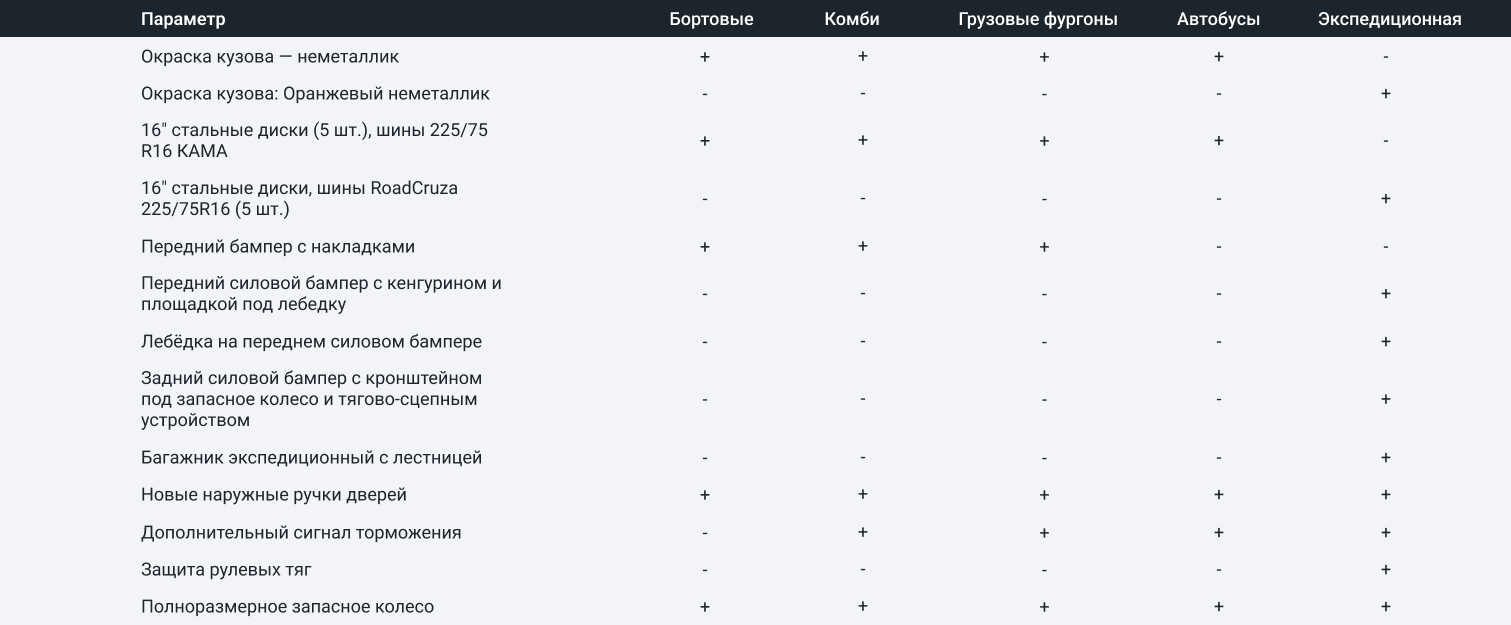
Task: Click Экспедиционная plus for 'Багажник экспедиционный с лестницей'
Action: 1386,458
